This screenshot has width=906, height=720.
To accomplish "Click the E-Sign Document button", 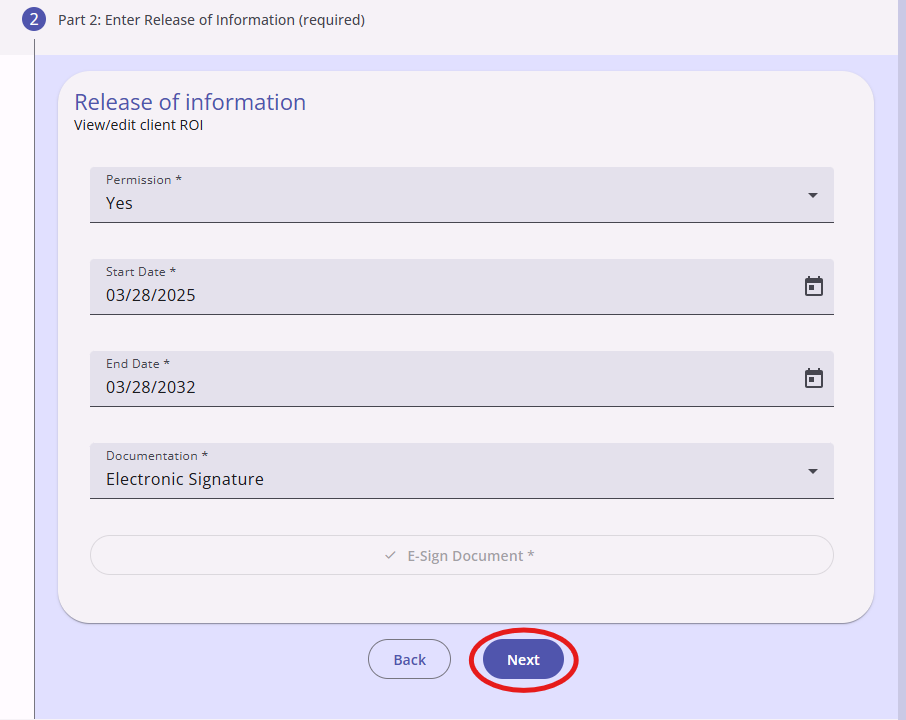I will [462, 555].
